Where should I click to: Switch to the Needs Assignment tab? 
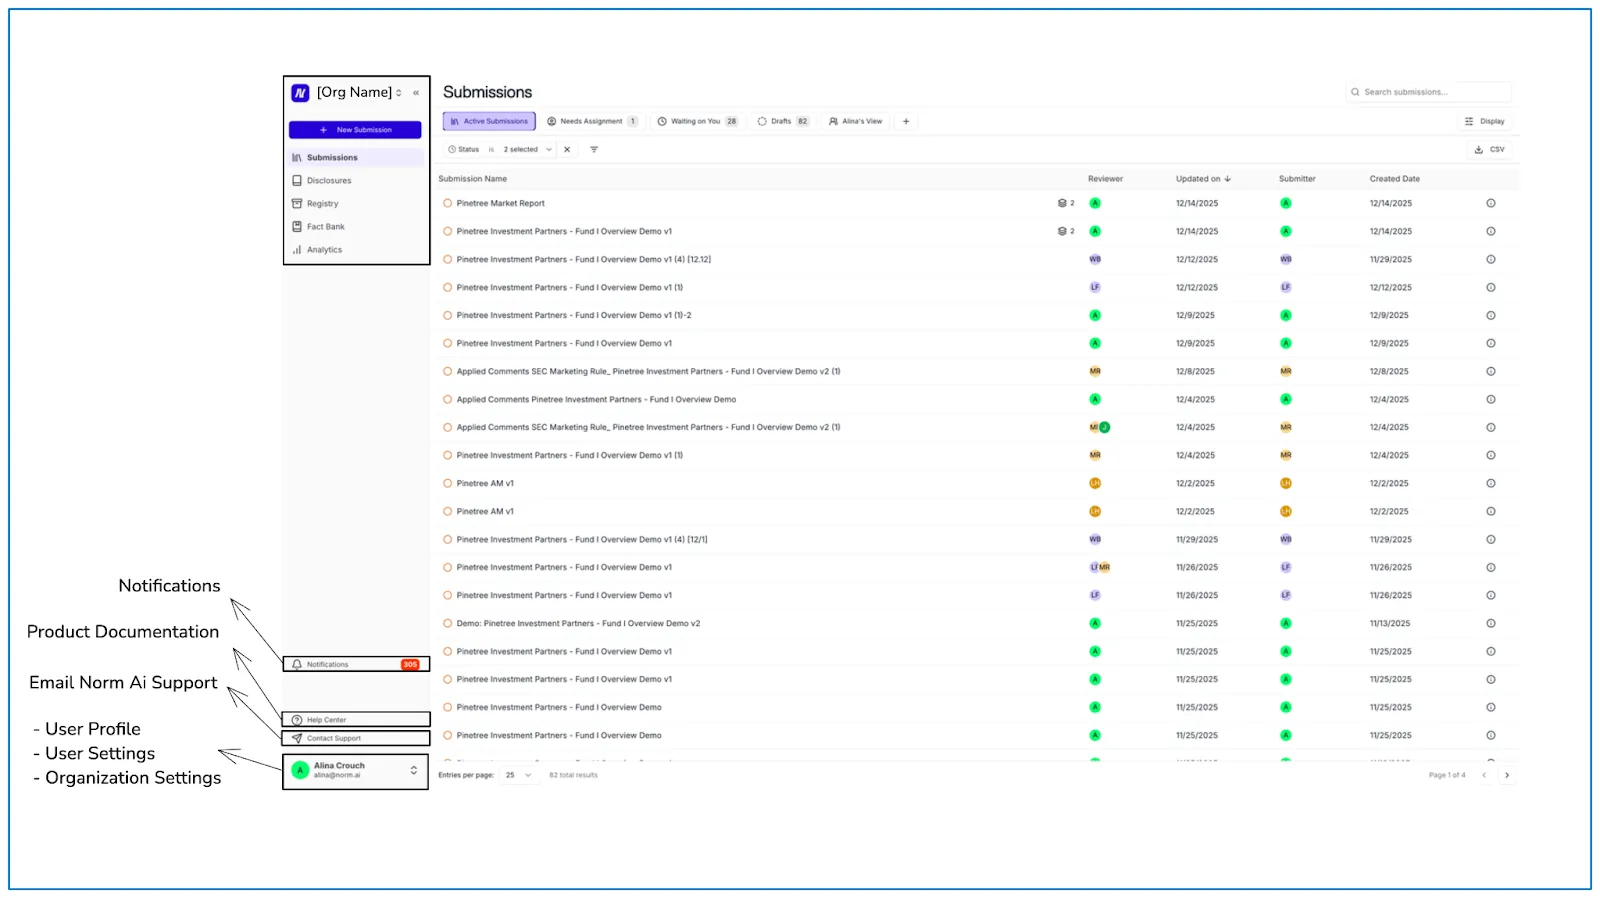point(592,122)
